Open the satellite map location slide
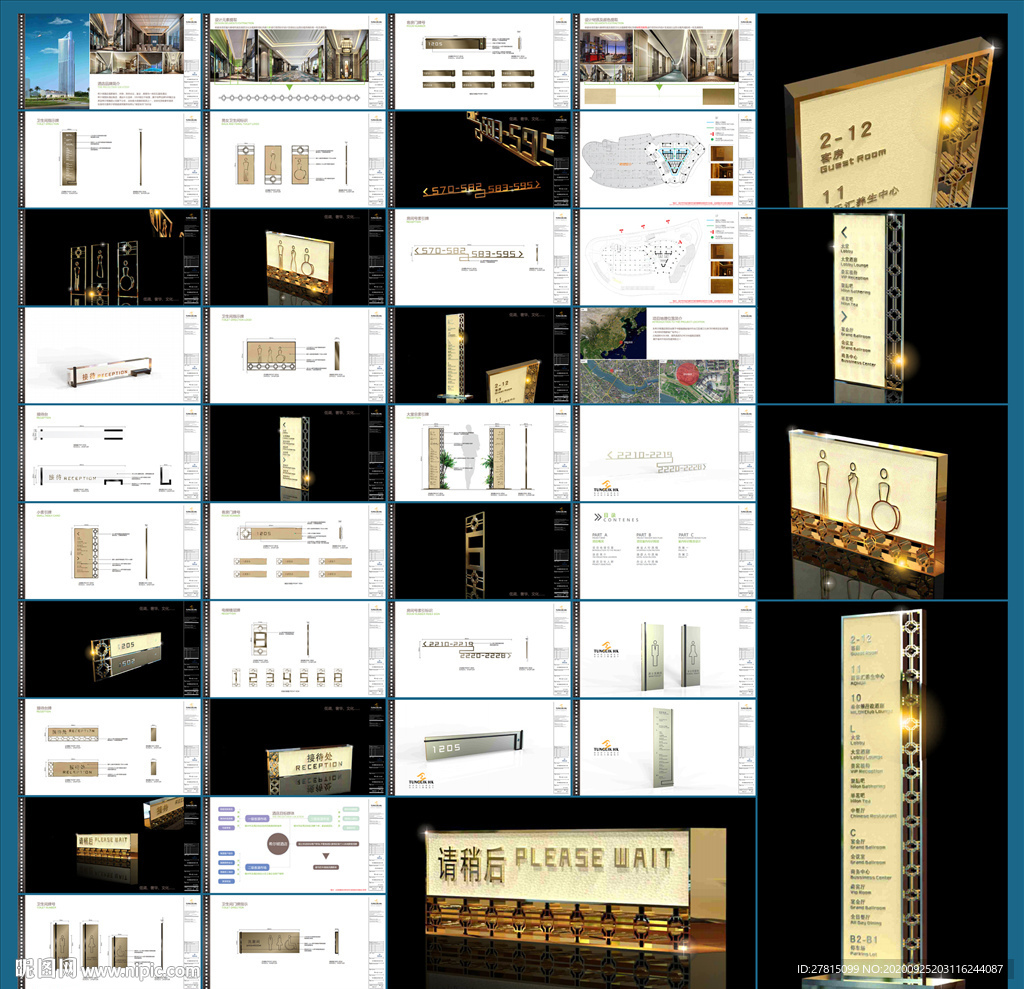 [x=666, y=355]
